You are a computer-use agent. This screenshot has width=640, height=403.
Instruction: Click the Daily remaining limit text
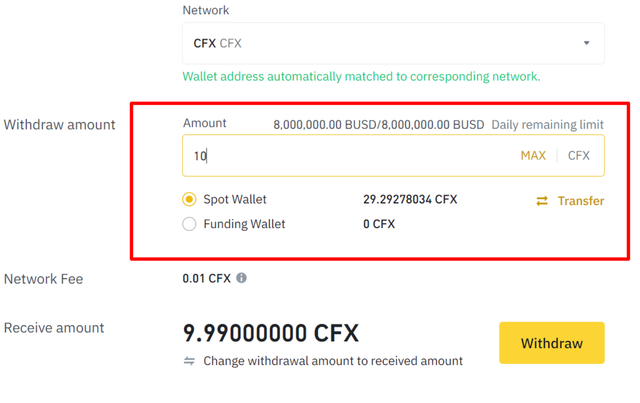pos(548,125)
